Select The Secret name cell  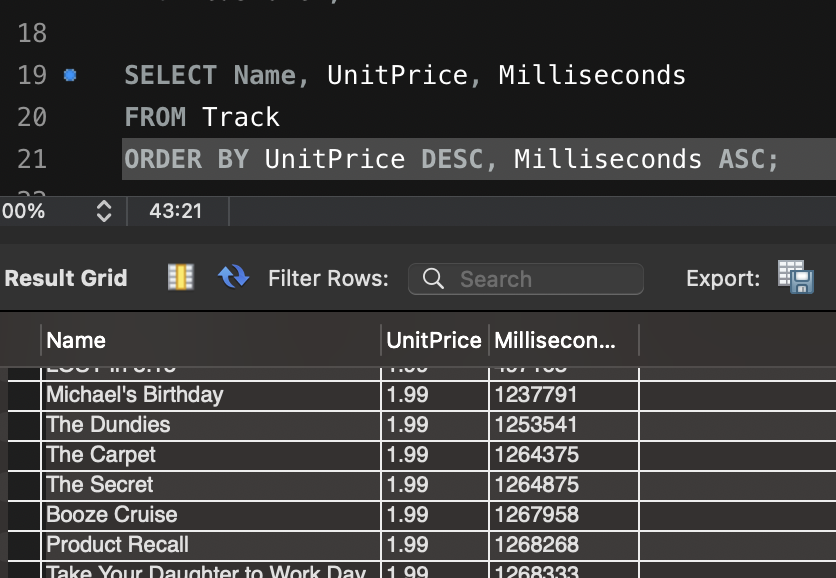(211, 485)
